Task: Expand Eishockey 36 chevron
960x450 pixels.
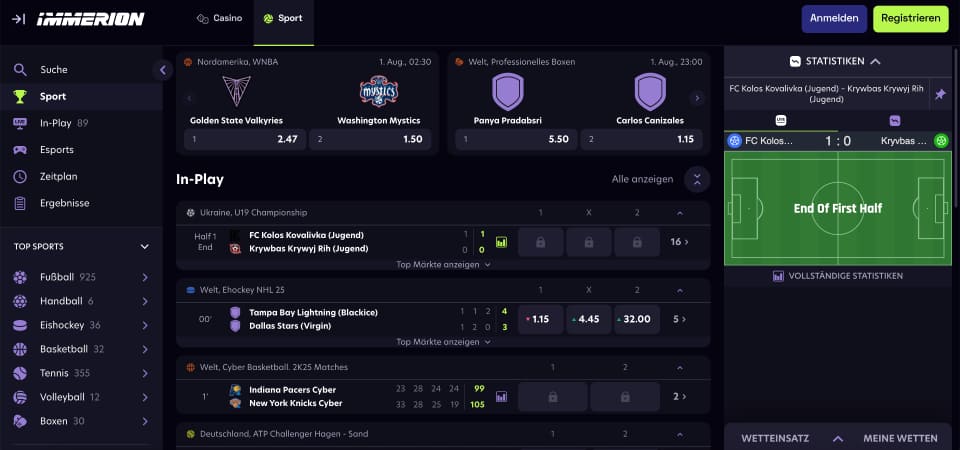Action: 145,325
